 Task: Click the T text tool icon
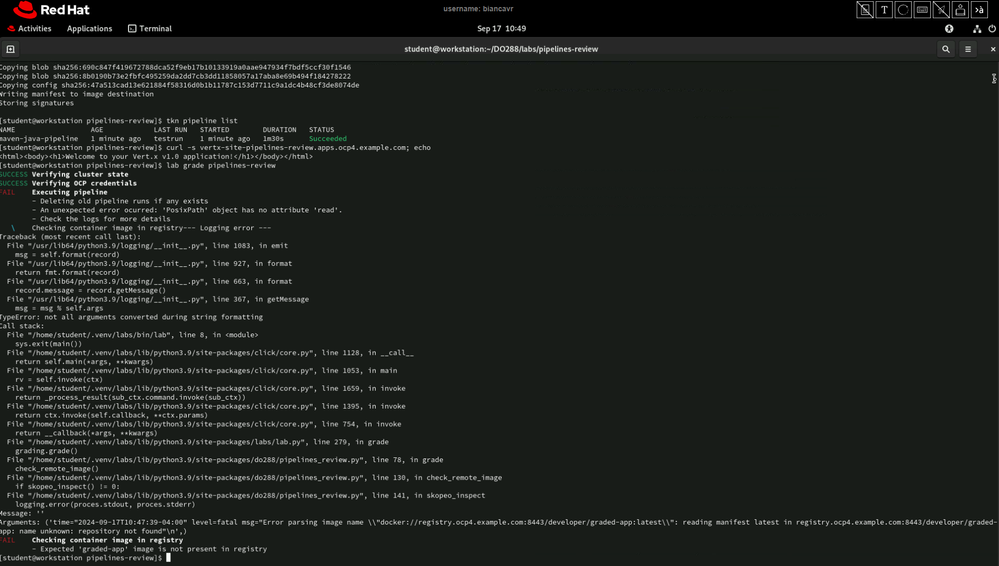[884, 10]
